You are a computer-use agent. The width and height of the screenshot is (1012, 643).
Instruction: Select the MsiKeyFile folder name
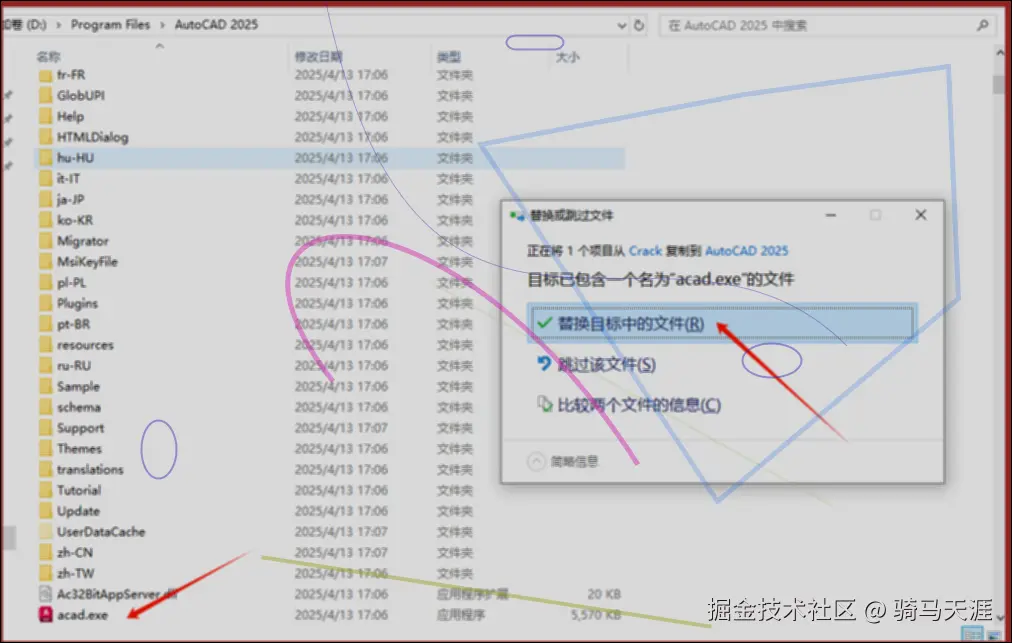(87, 261)
